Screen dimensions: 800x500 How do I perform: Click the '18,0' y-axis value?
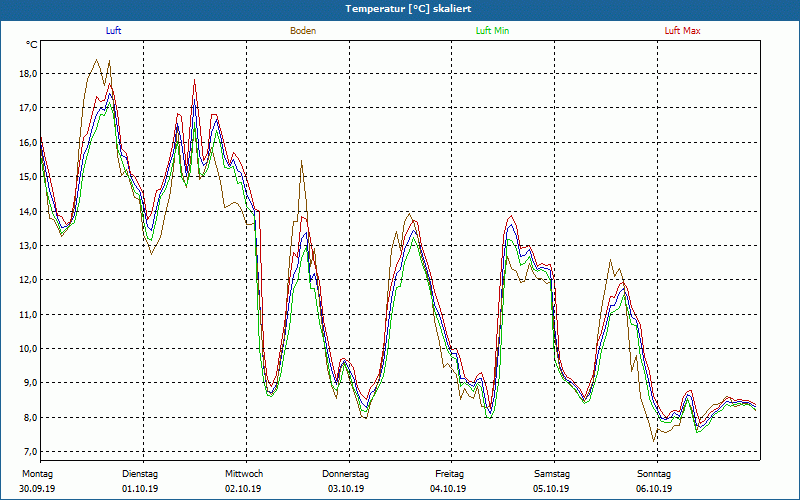click(29, 73)
